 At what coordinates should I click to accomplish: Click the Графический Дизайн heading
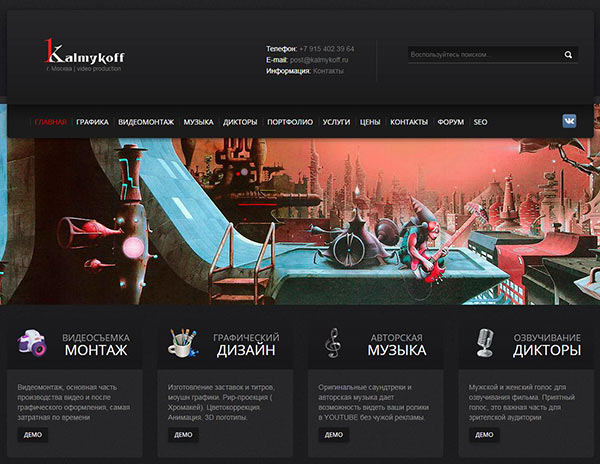point(246,344)
